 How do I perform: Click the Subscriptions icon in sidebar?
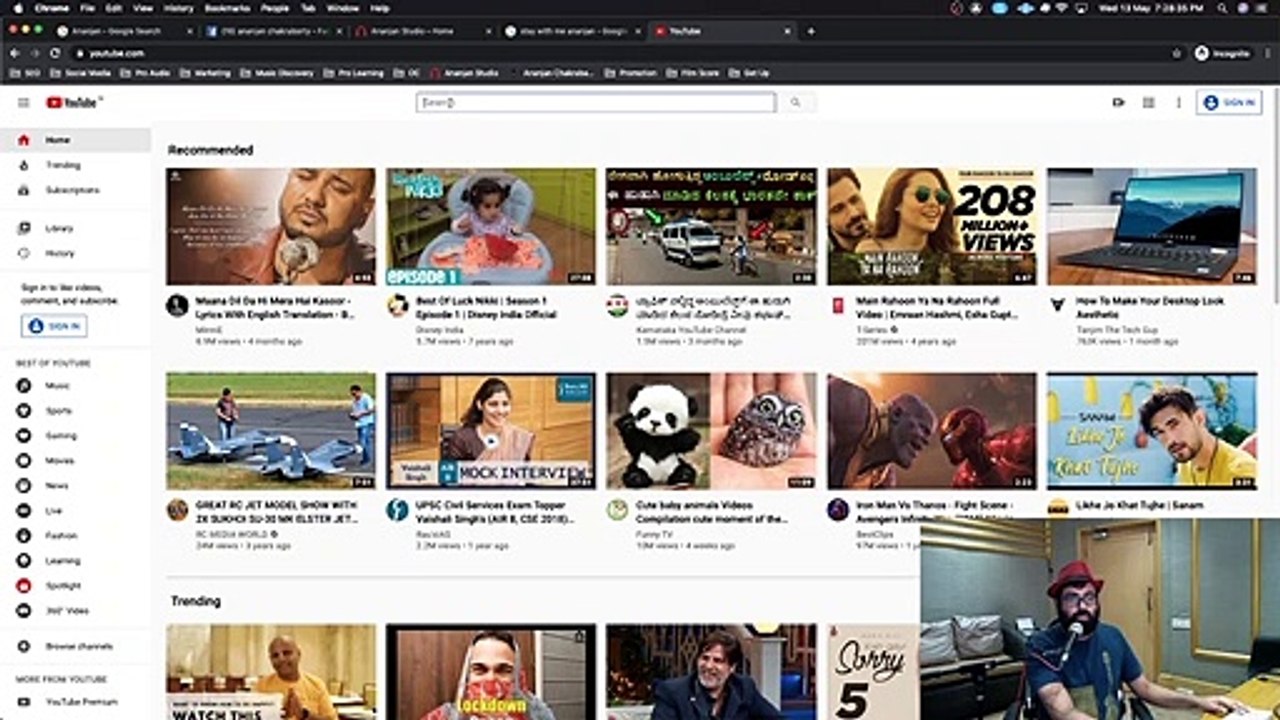[24, 190]
